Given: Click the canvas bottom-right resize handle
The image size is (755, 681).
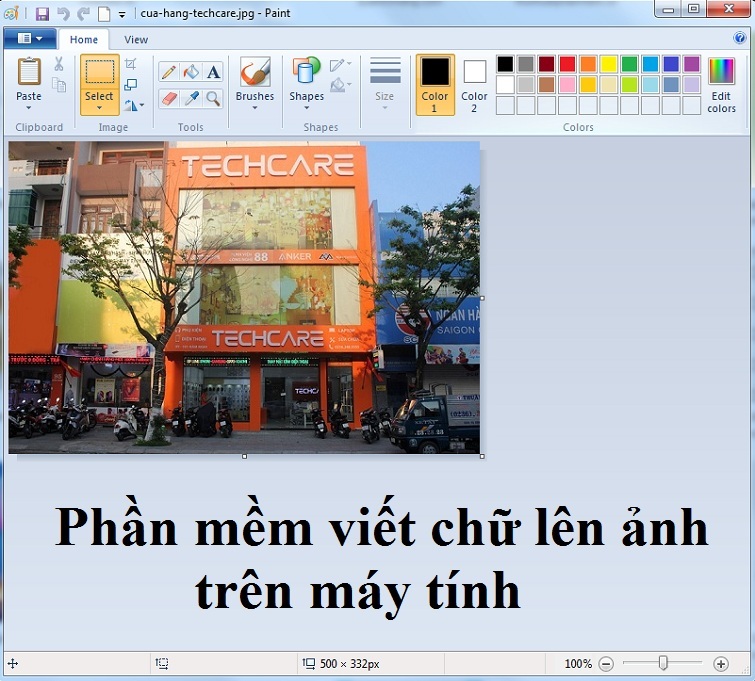Looking at the screenshot, I should coord(482,456).
